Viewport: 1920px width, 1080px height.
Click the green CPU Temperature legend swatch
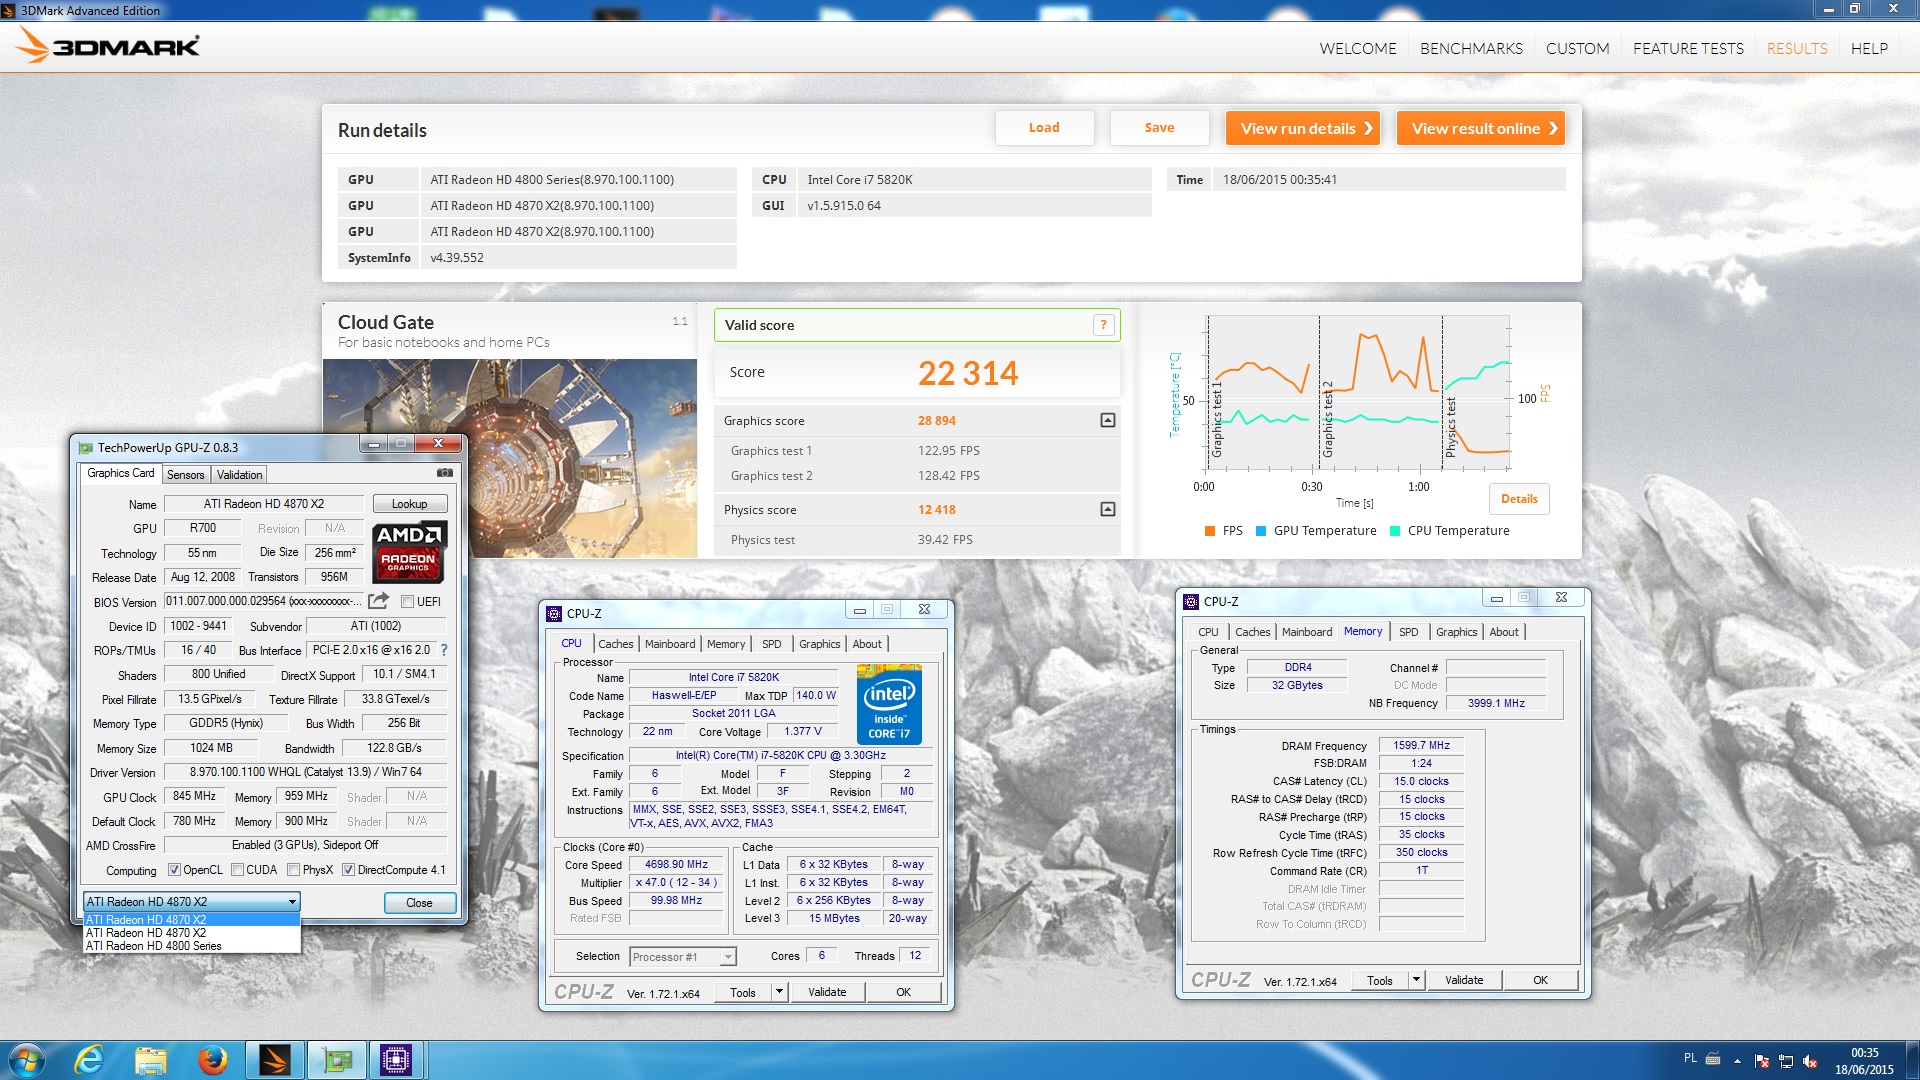click(1395, 531)
